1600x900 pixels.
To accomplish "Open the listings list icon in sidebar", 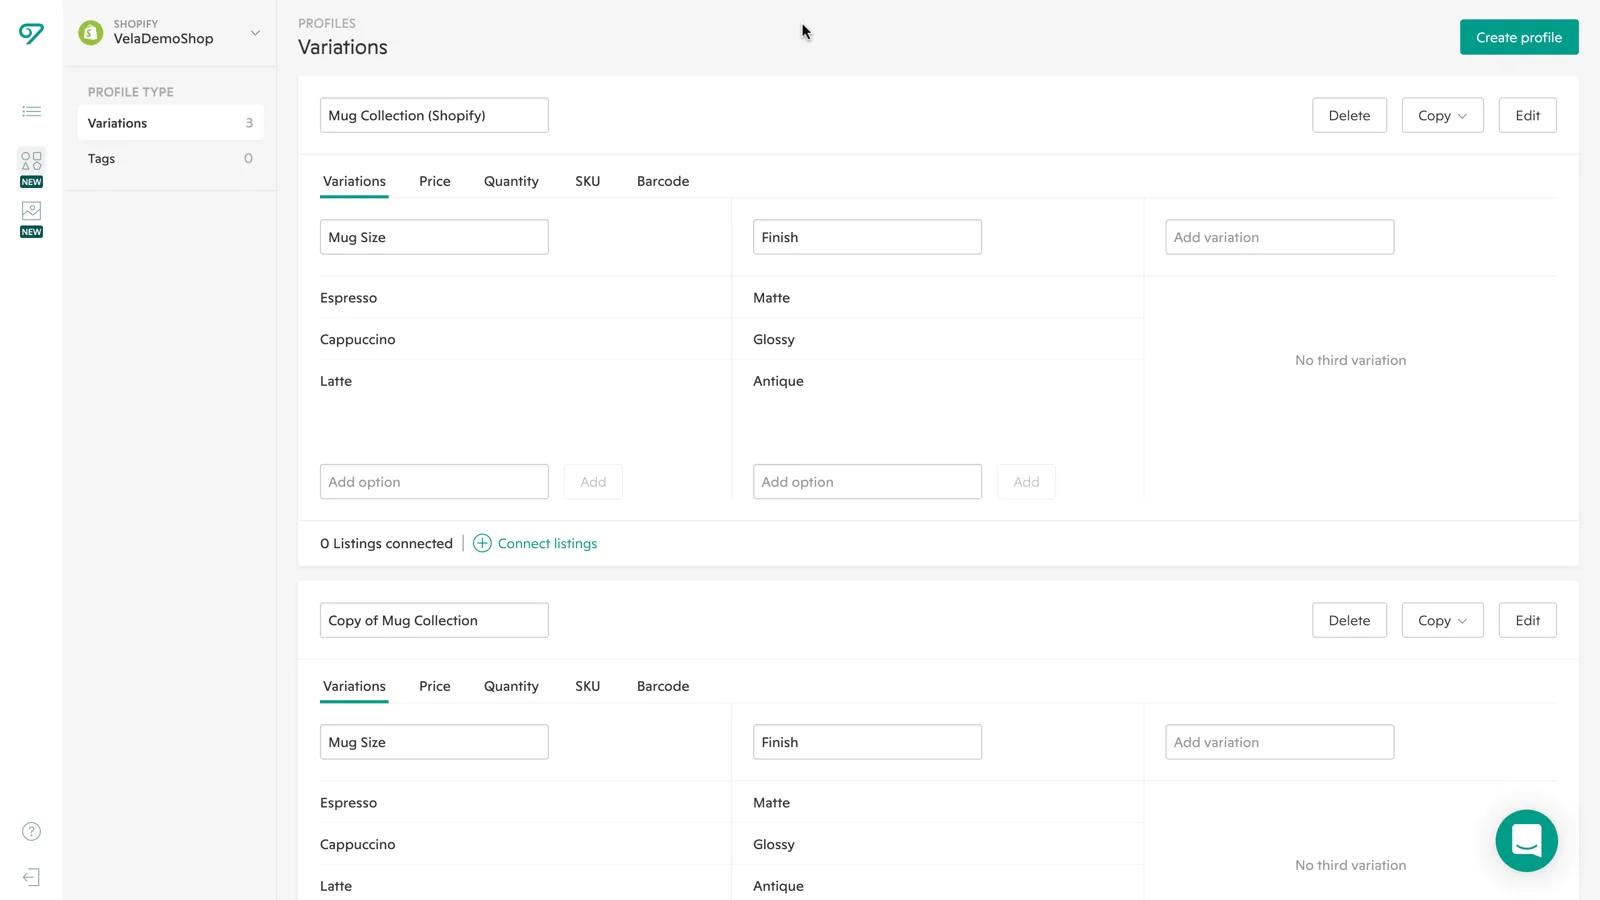I will (31, 111).
